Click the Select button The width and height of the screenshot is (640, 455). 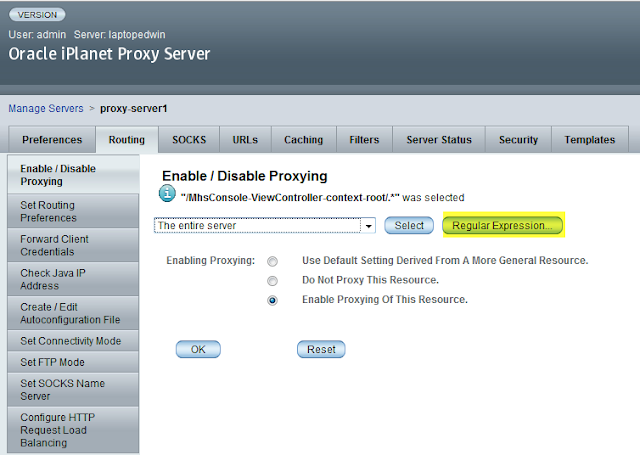409,226
